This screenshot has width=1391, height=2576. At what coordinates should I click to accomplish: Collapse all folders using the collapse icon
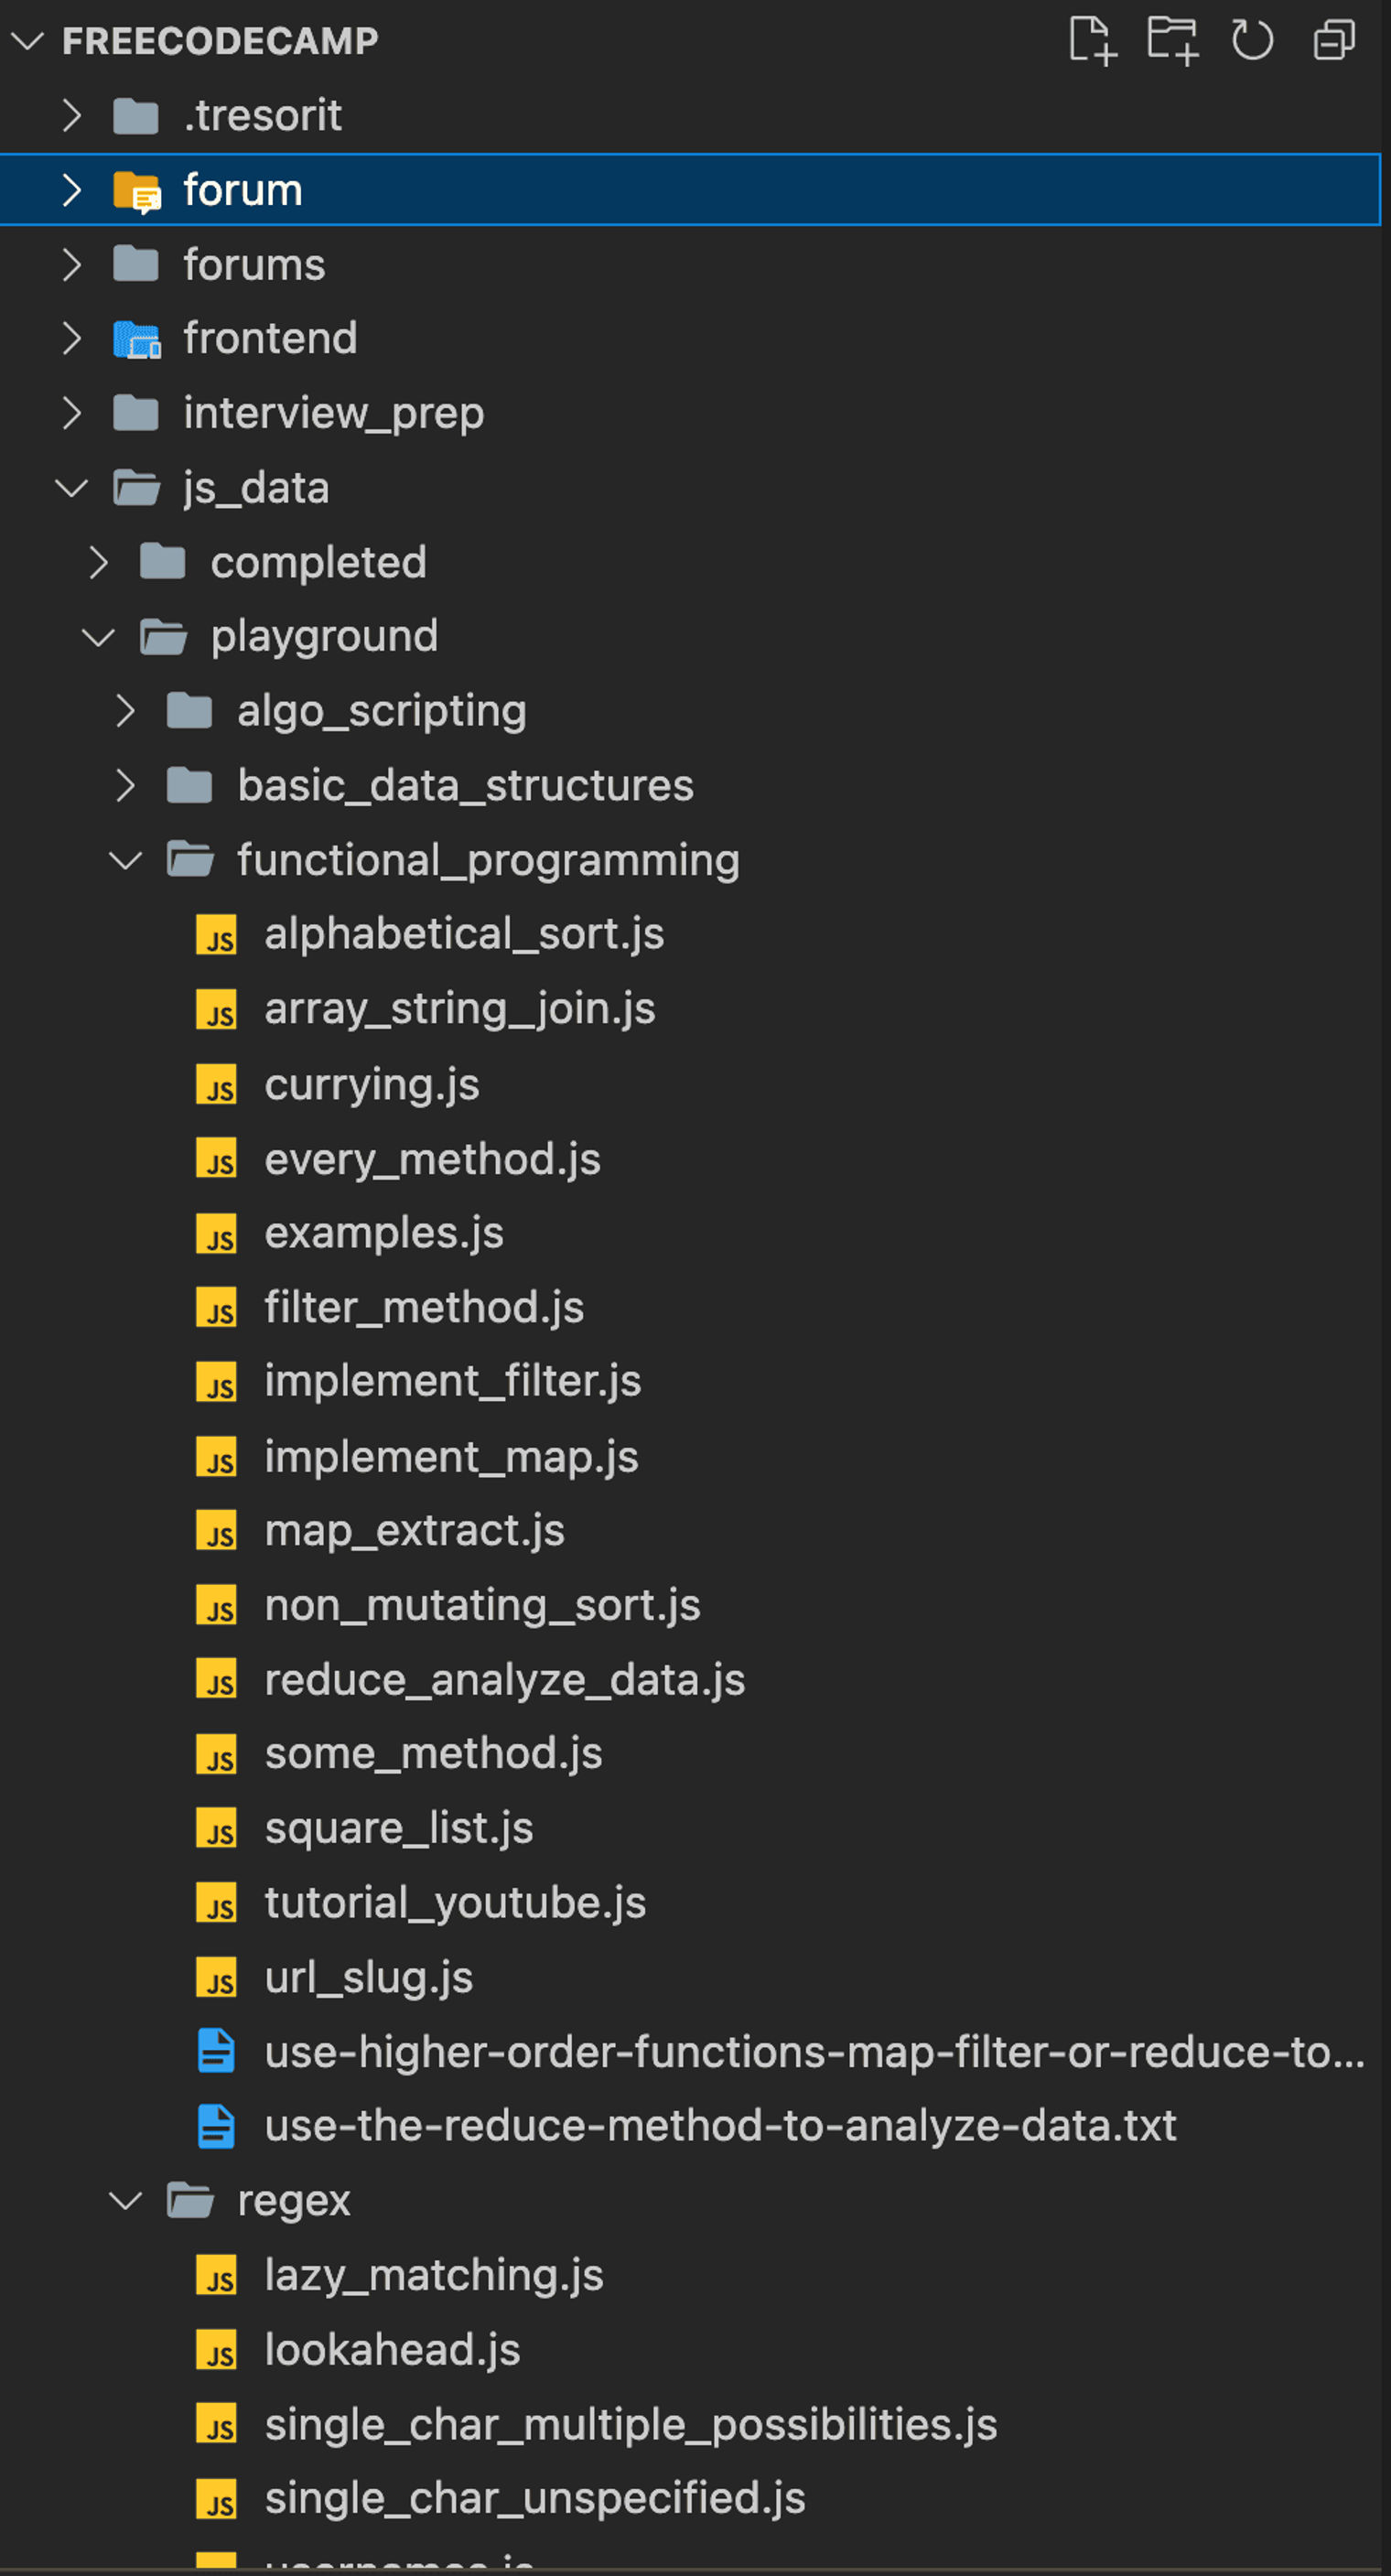1334,41
